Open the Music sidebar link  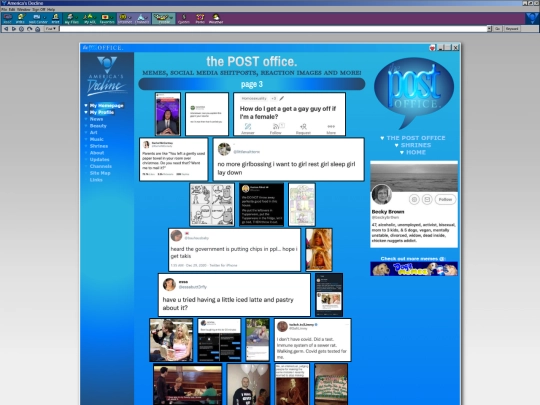pyautogui.click(x=96, y=139)
